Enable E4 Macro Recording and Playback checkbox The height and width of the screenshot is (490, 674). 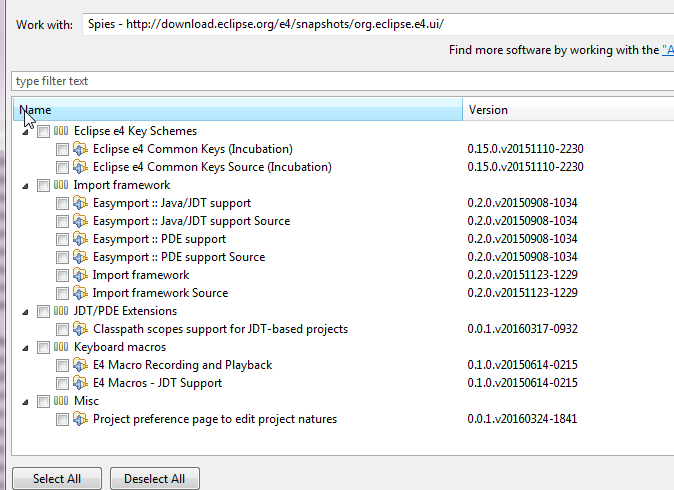[62, 365]
